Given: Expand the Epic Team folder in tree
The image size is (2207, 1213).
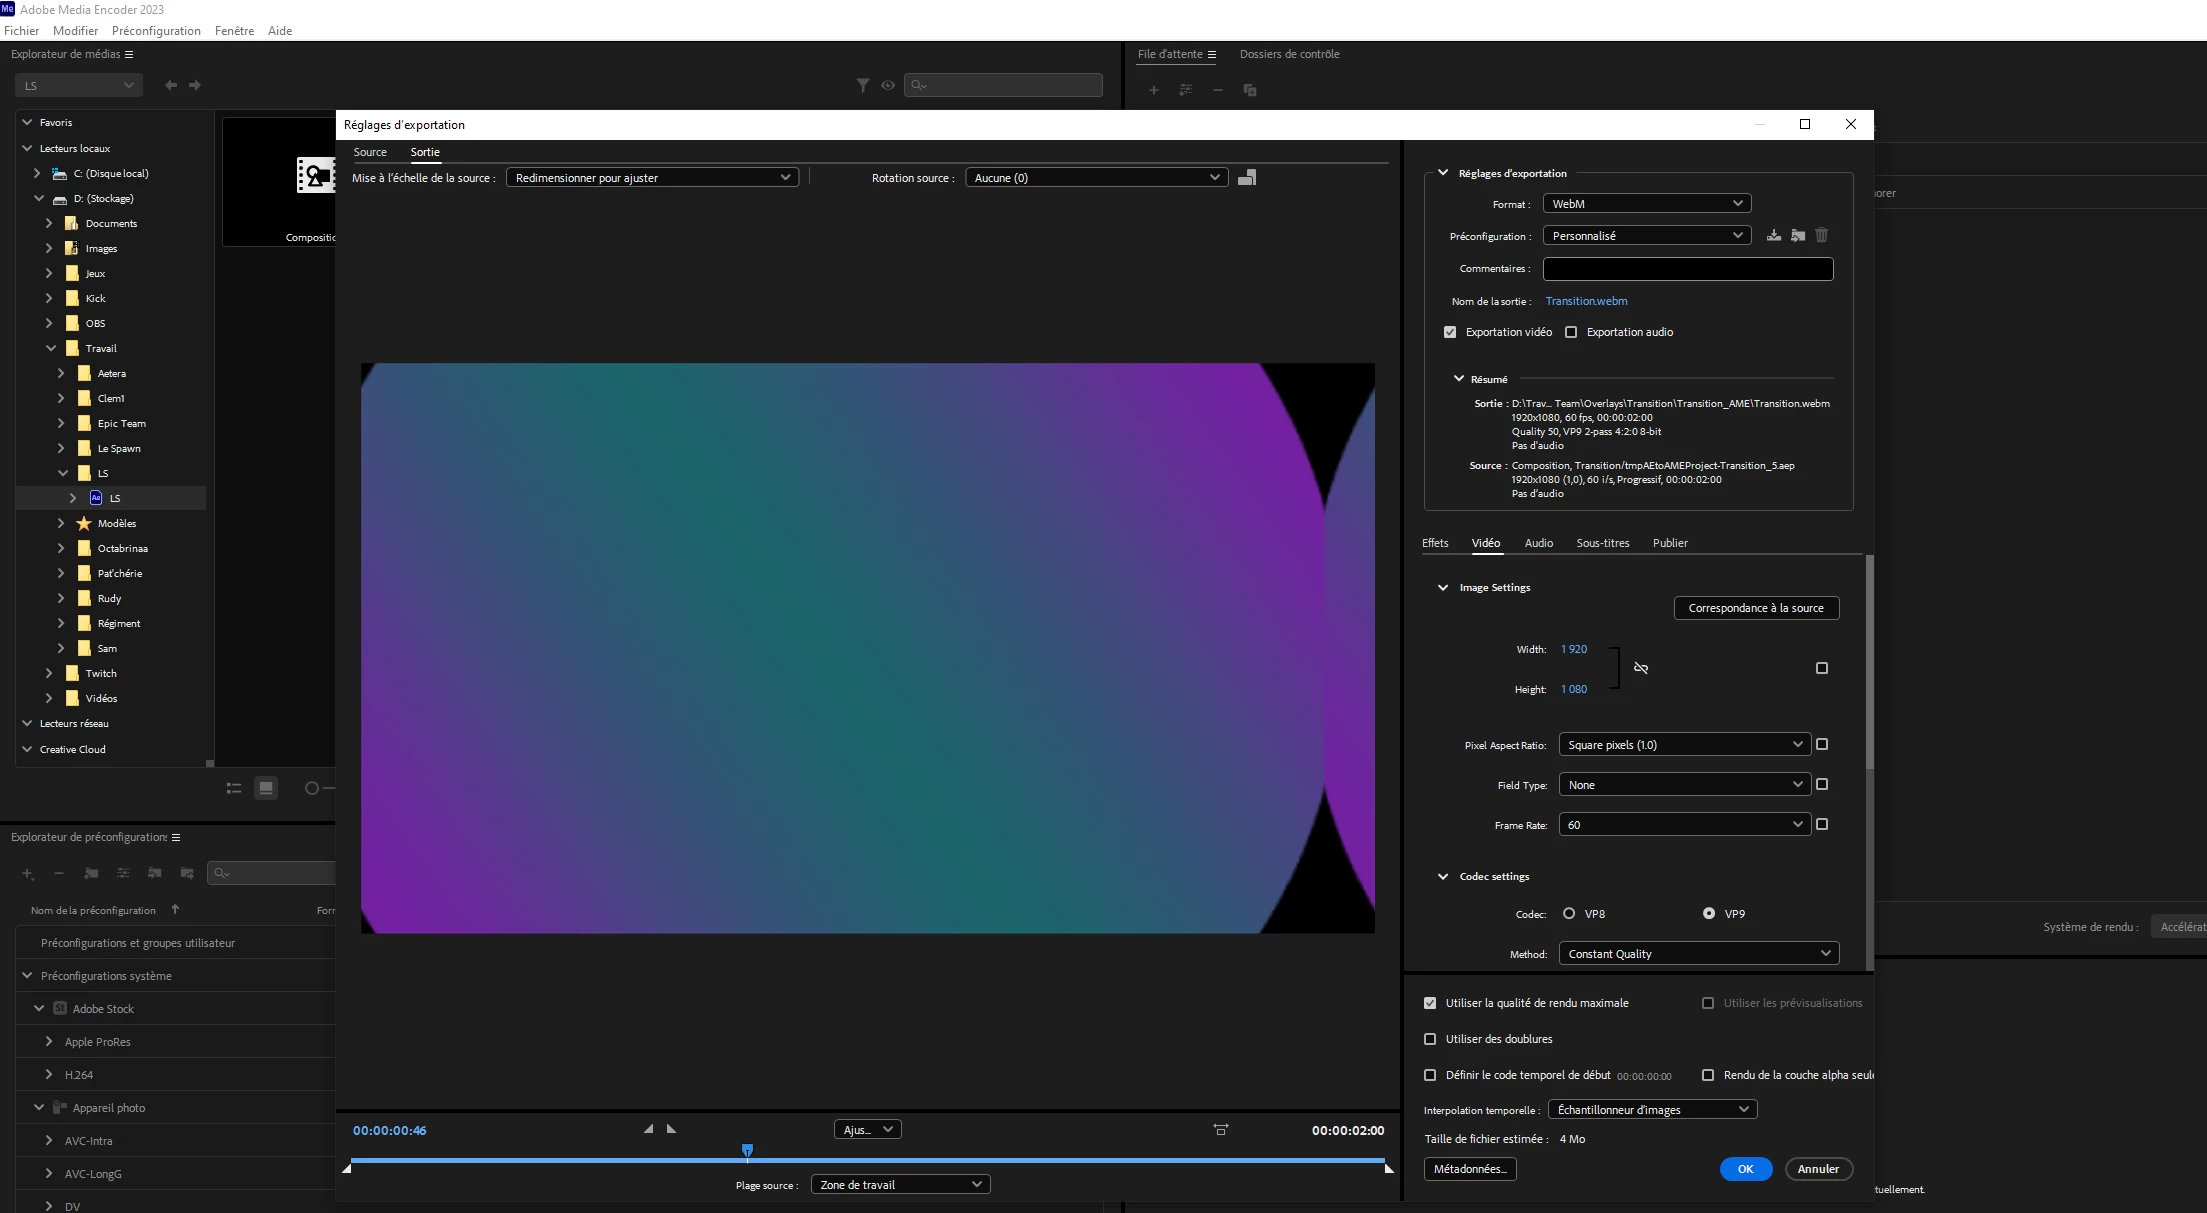Looking at the screenshot, I should coord(61,424).
